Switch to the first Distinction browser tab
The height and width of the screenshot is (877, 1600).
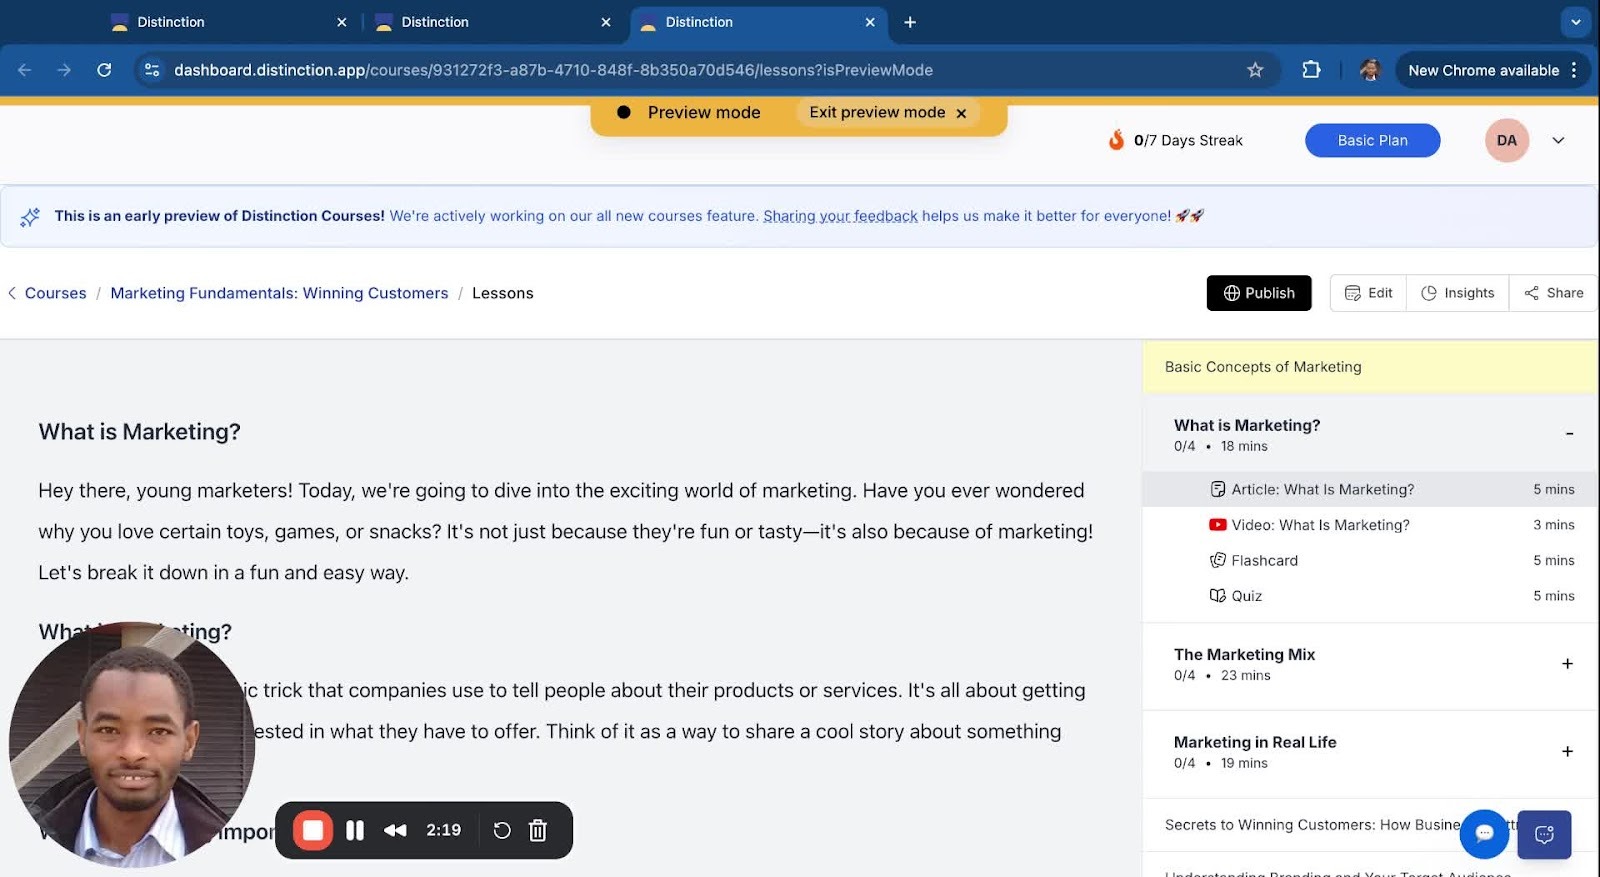tap(171, 22)
